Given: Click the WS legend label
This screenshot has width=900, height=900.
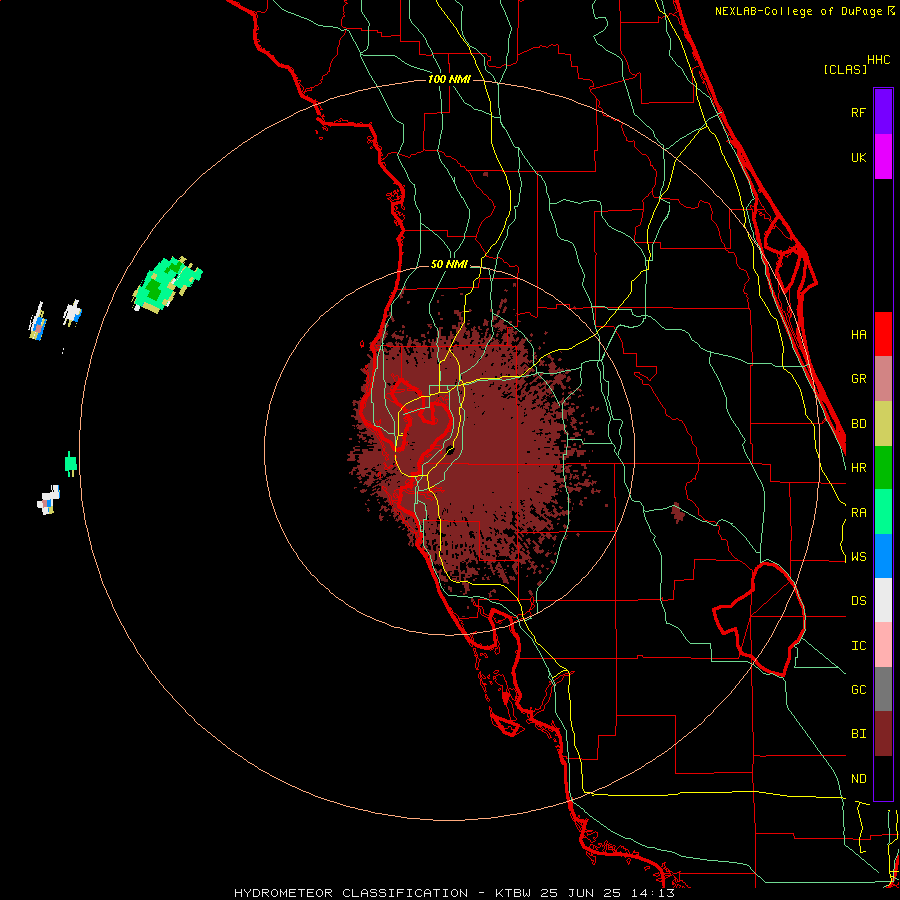Looking at the screenshot, I should tap(858, 557).
